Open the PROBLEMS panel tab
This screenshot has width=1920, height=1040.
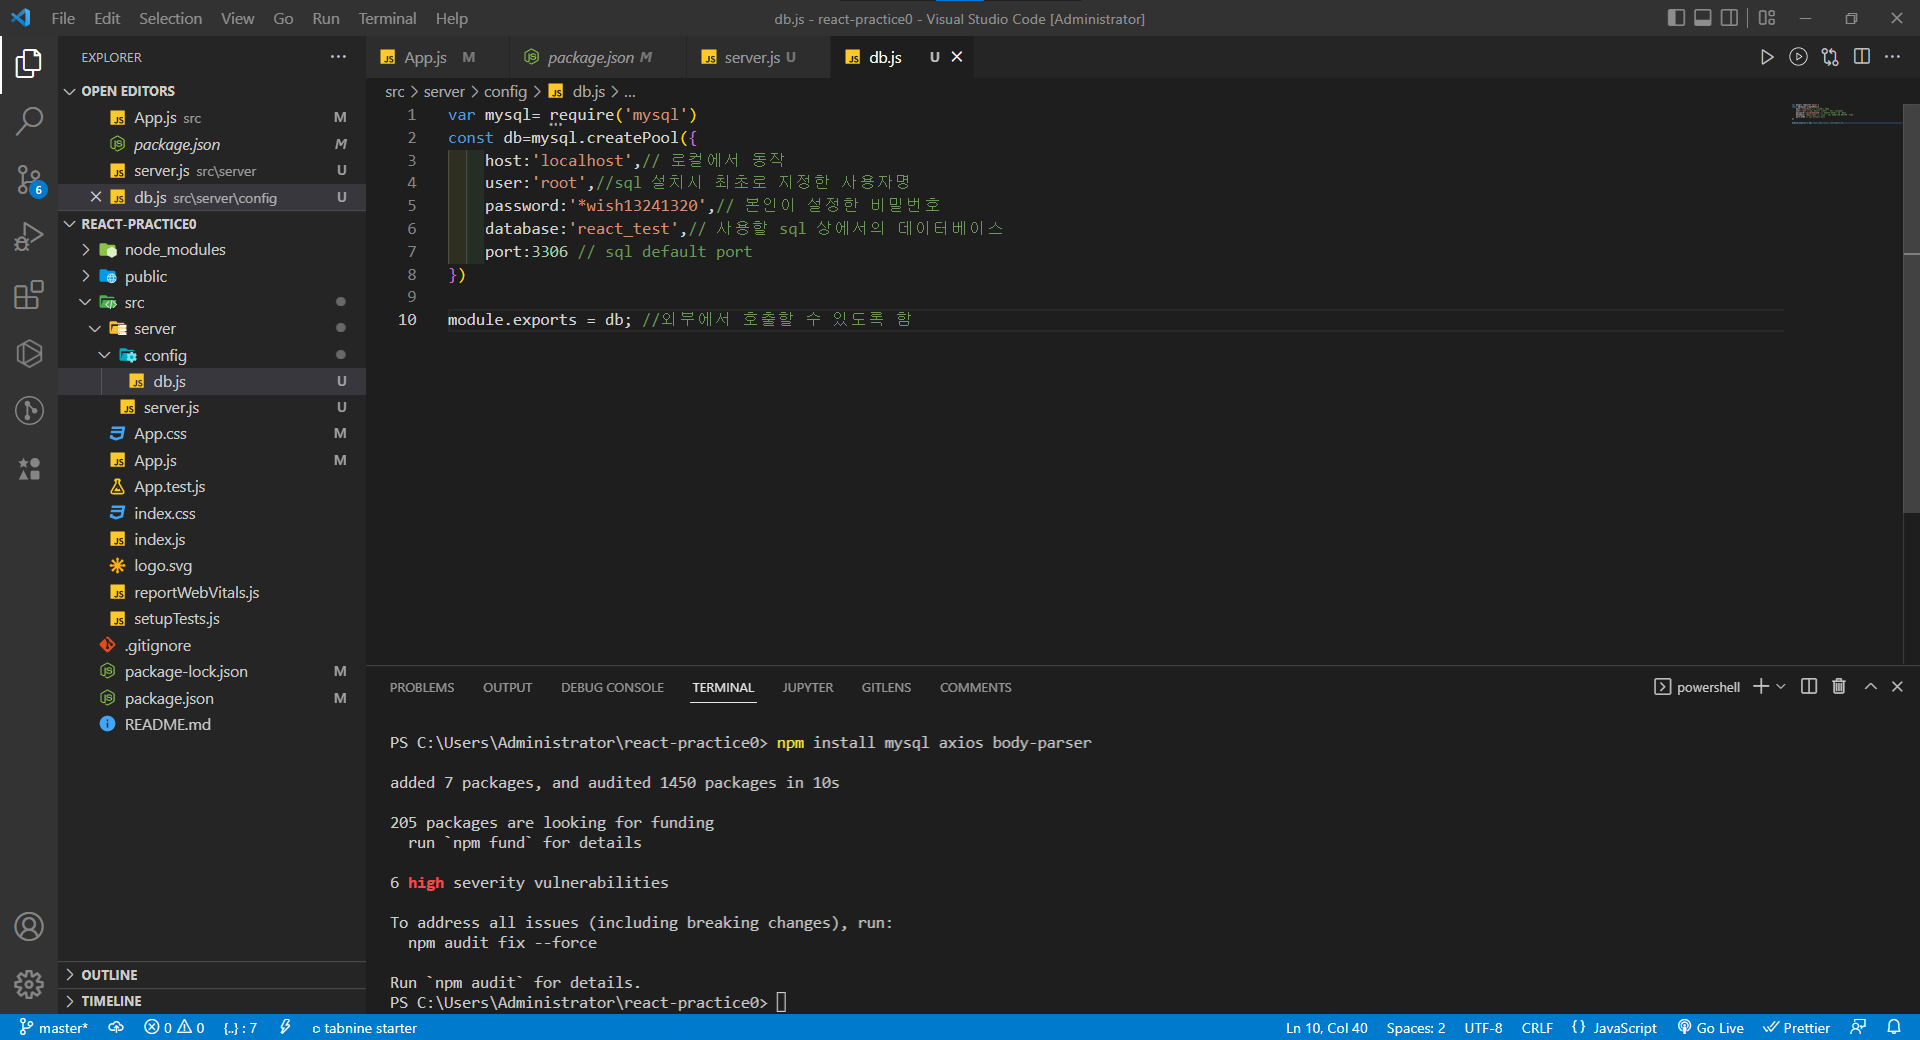422,687
